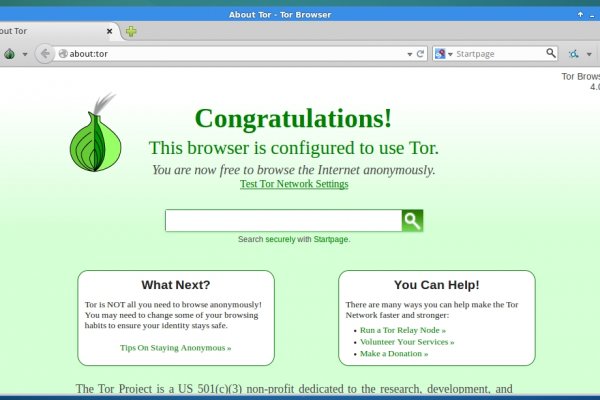This screenshot has width=600, height=400.
Task: Click the toolbar icon right of search box
Action: [574, 53]
